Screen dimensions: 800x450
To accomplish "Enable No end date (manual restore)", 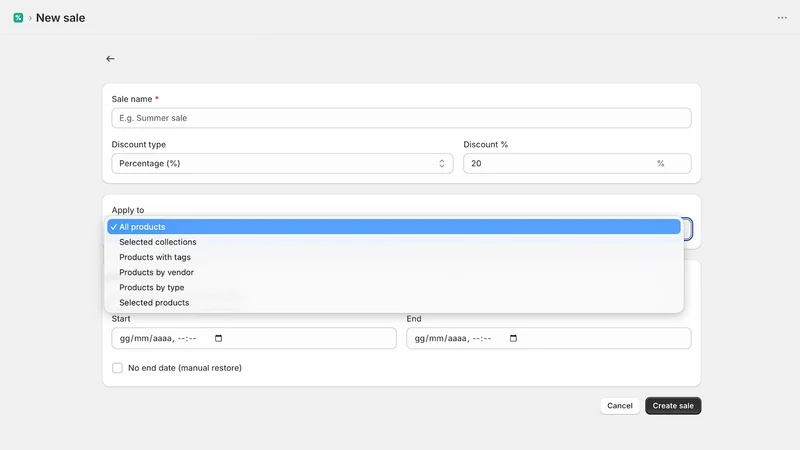I will pyautogui.click(x=117, y=368).
